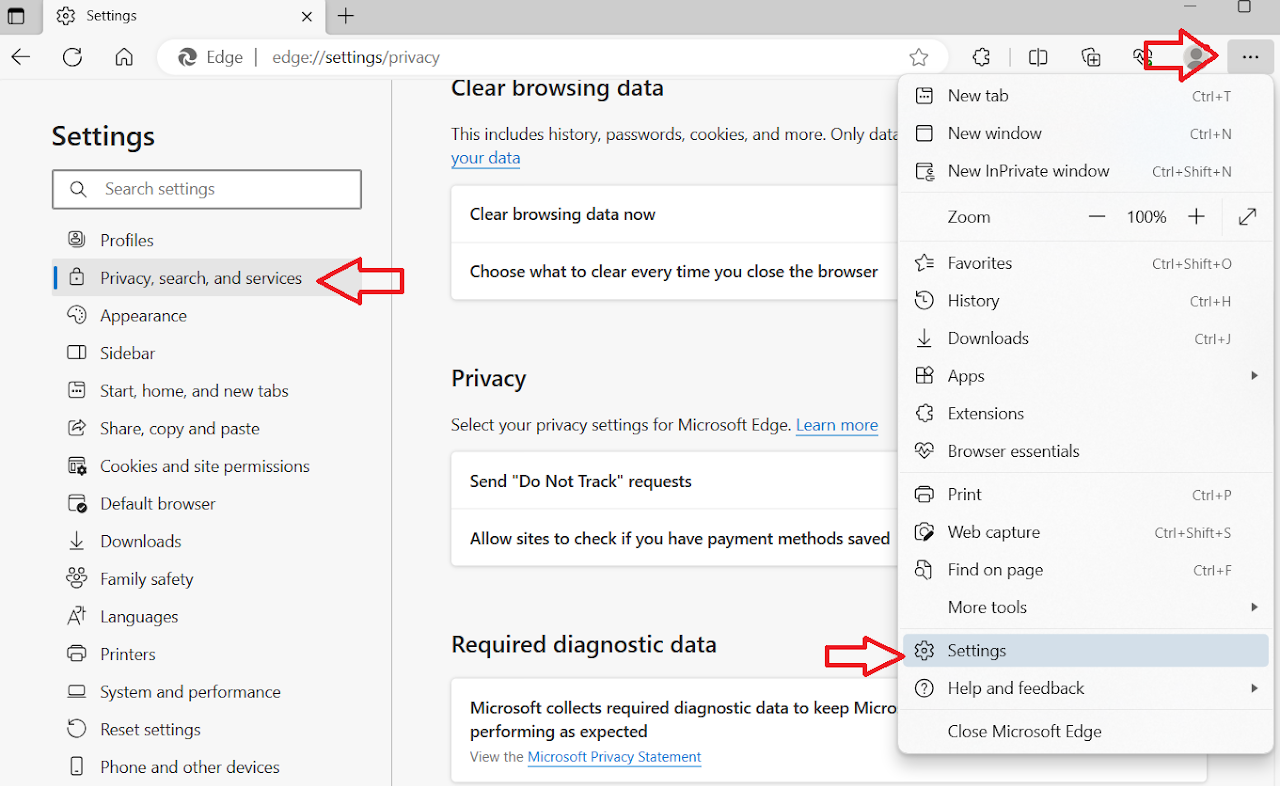The width and height of the screenshot is (1280, 786).
Task: Go back using the back arrow icon
Action: pyautogui.click(x=20, y=57)
